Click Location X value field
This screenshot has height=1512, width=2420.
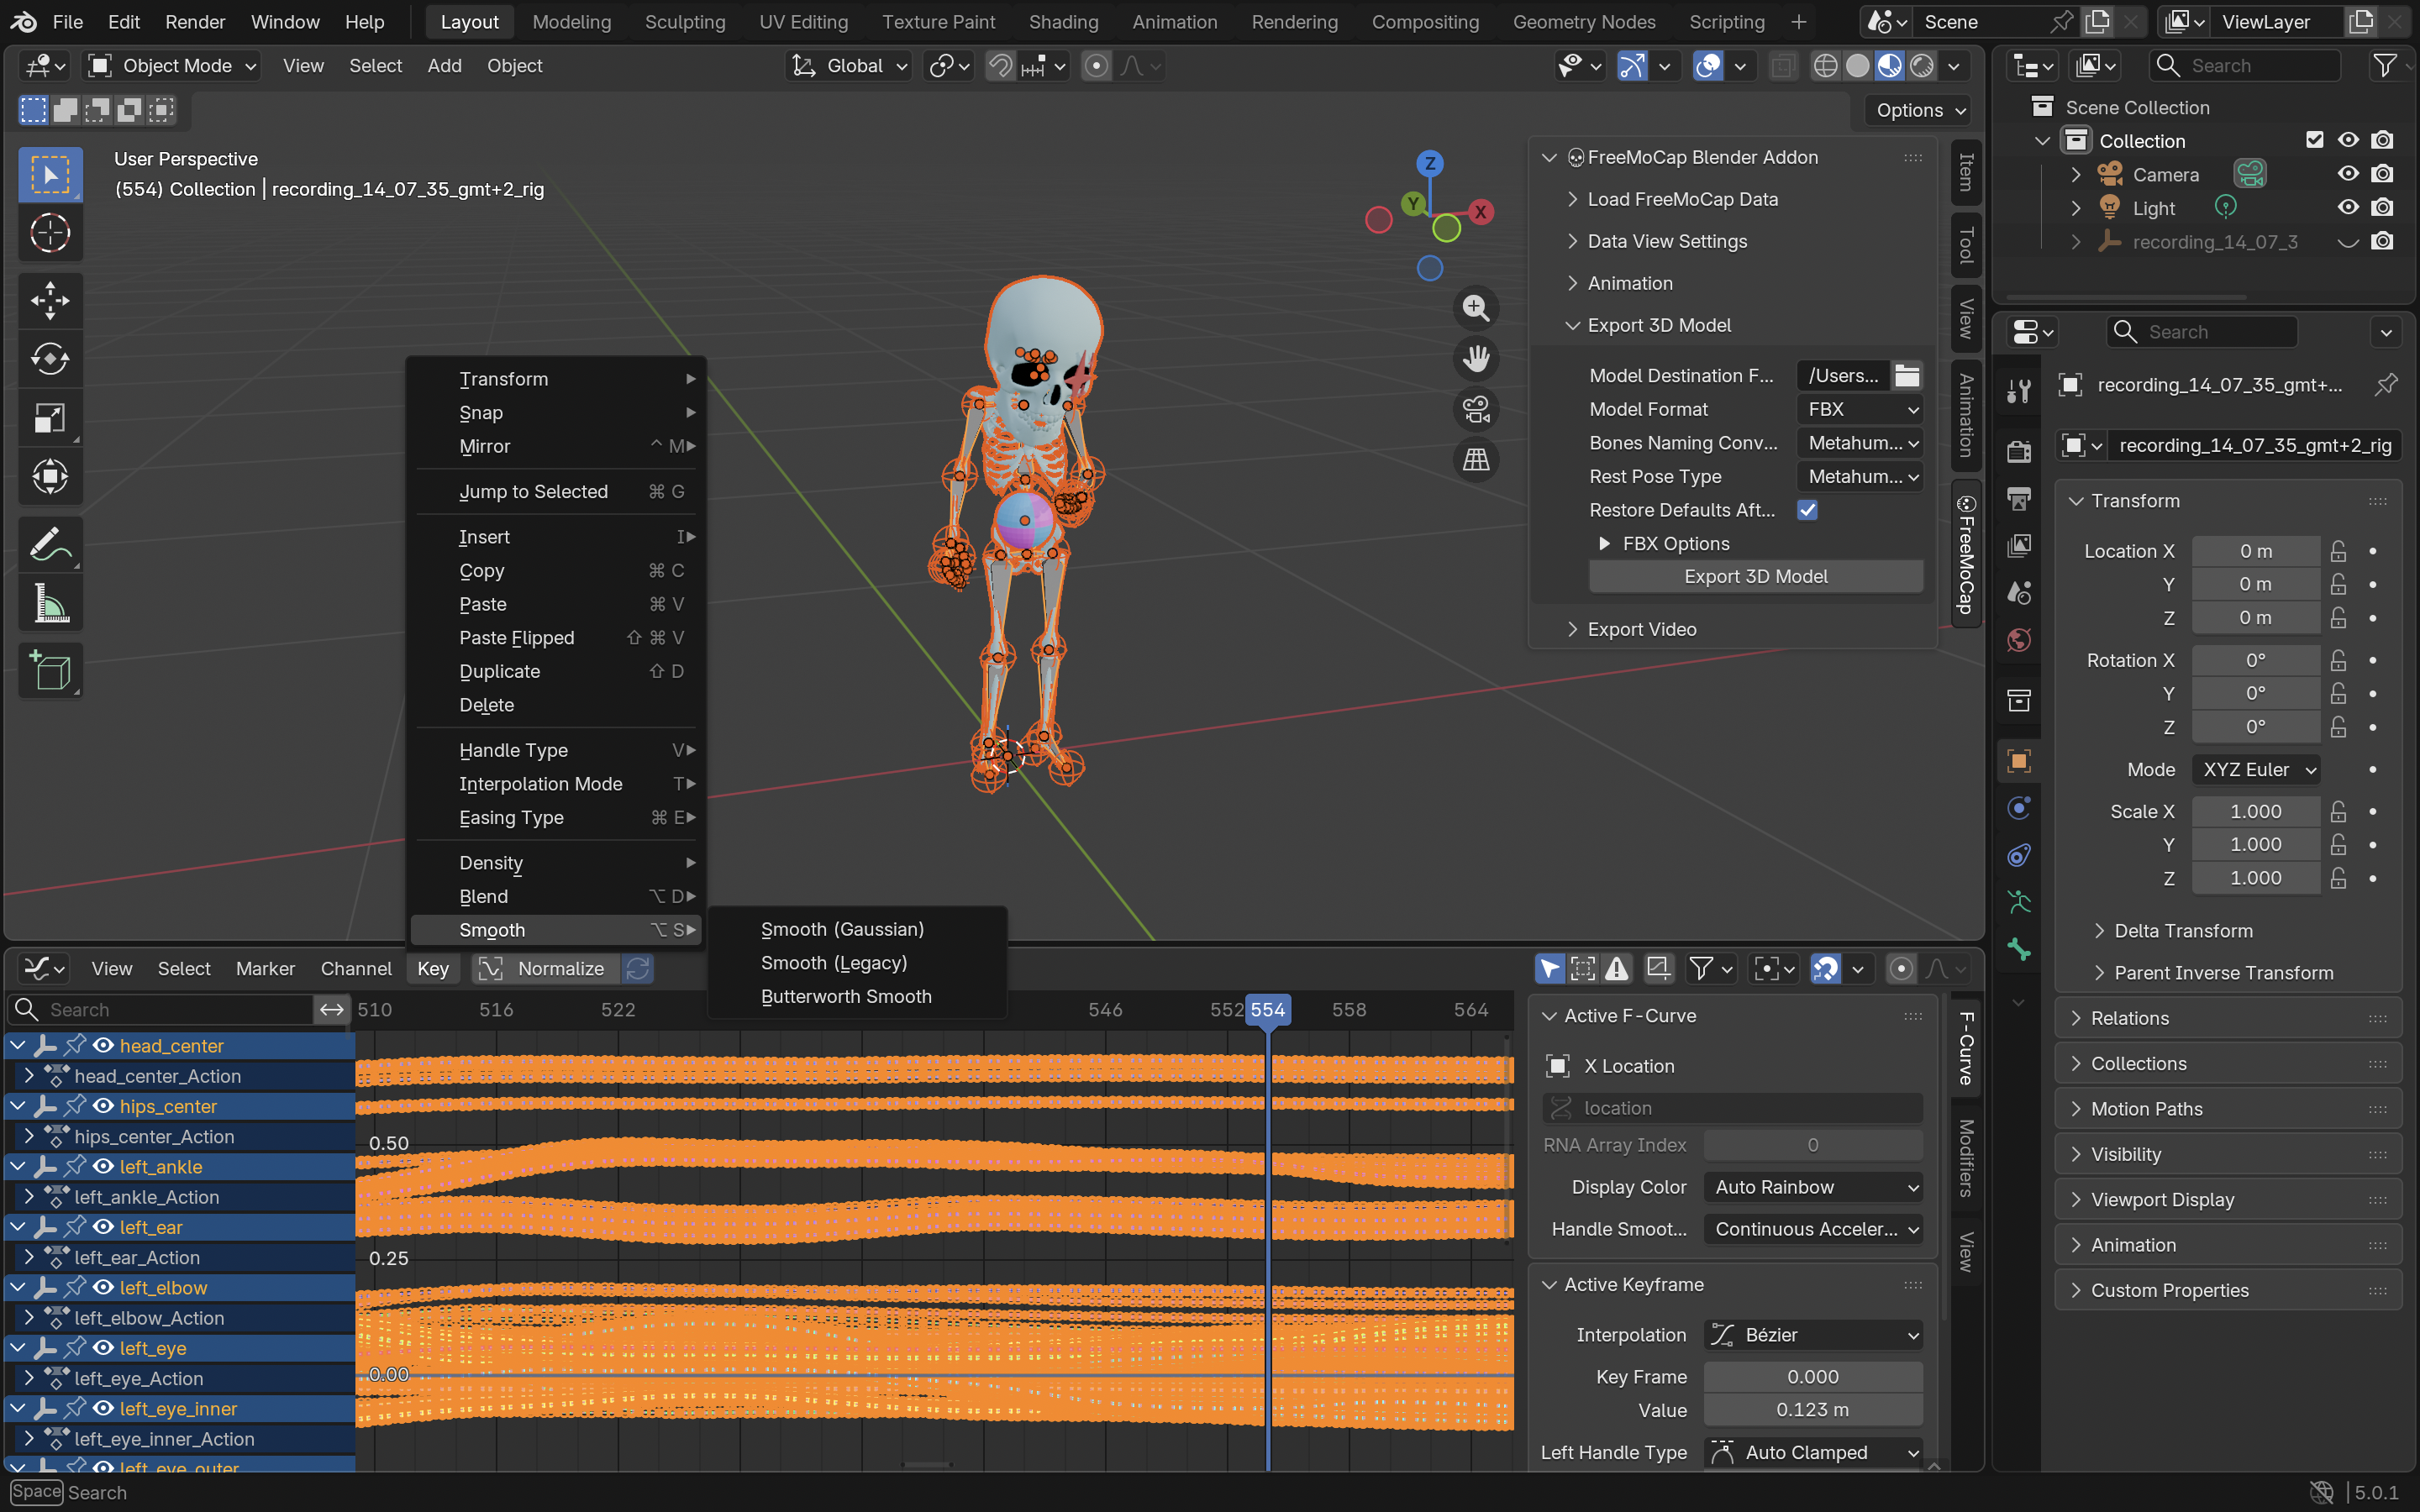[x=2255, y=551]
